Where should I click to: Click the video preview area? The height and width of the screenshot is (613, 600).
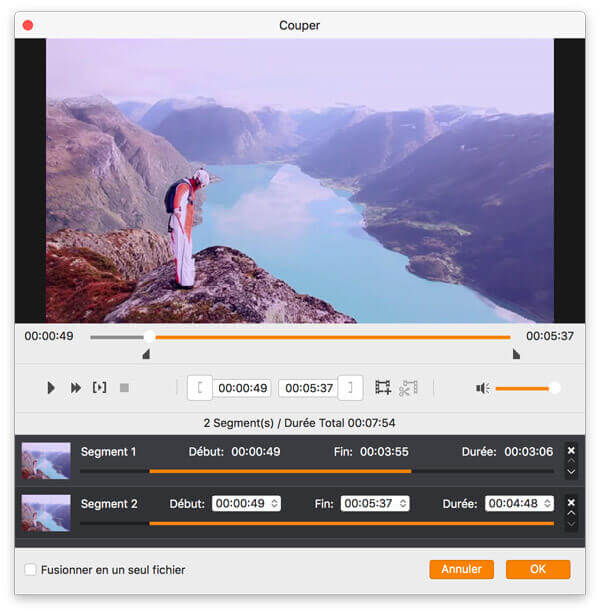tap(300, 181)
